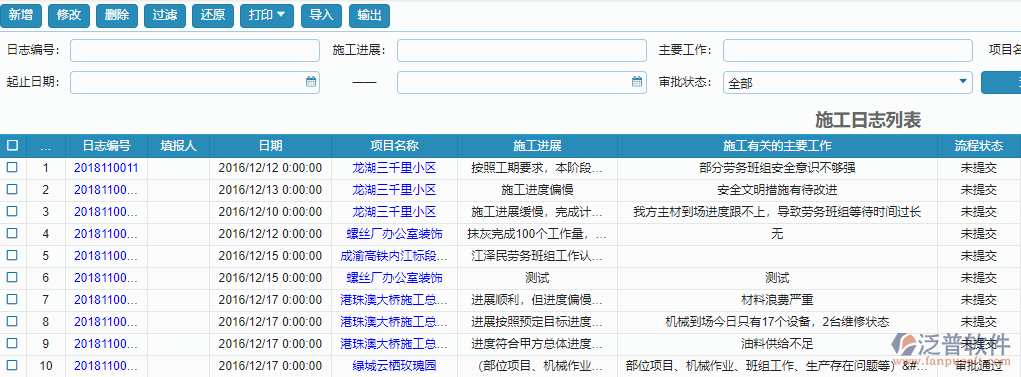Open 成渝高铁内江标段 project link in row 5
1021x377 pixels.
point(394,256)
